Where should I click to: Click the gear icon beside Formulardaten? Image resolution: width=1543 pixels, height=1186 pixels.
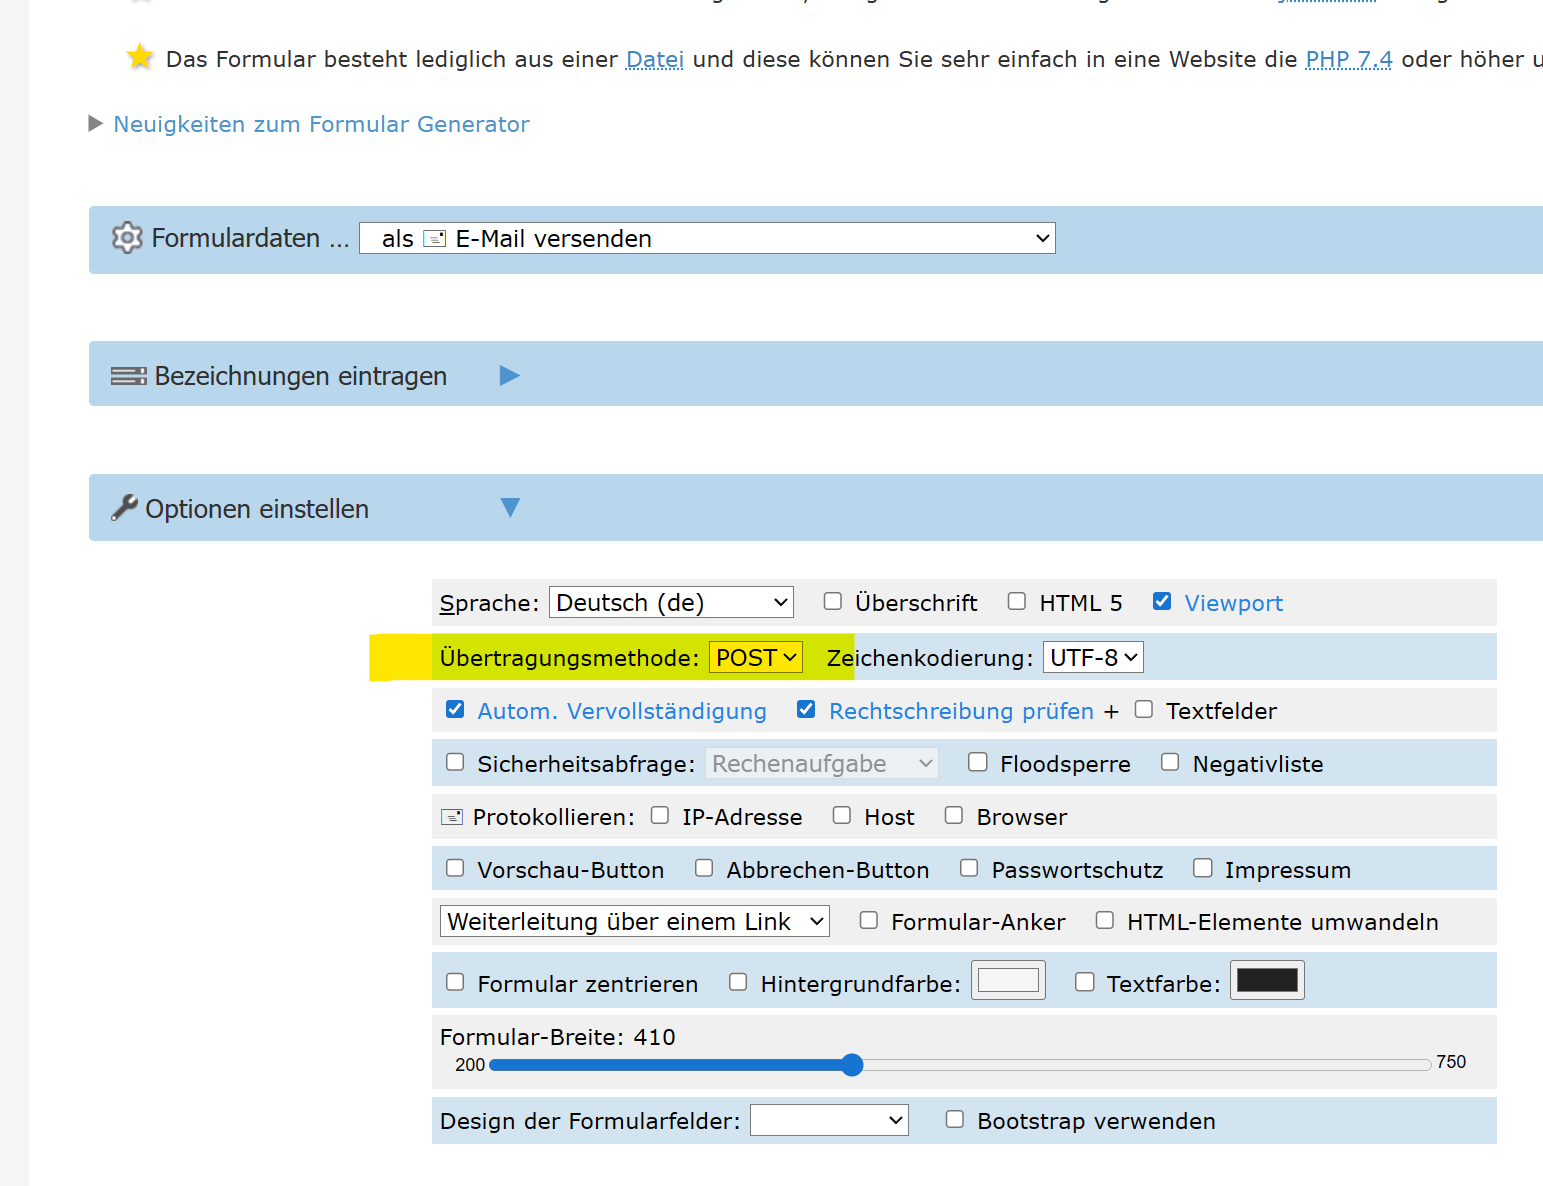point(127,238)
